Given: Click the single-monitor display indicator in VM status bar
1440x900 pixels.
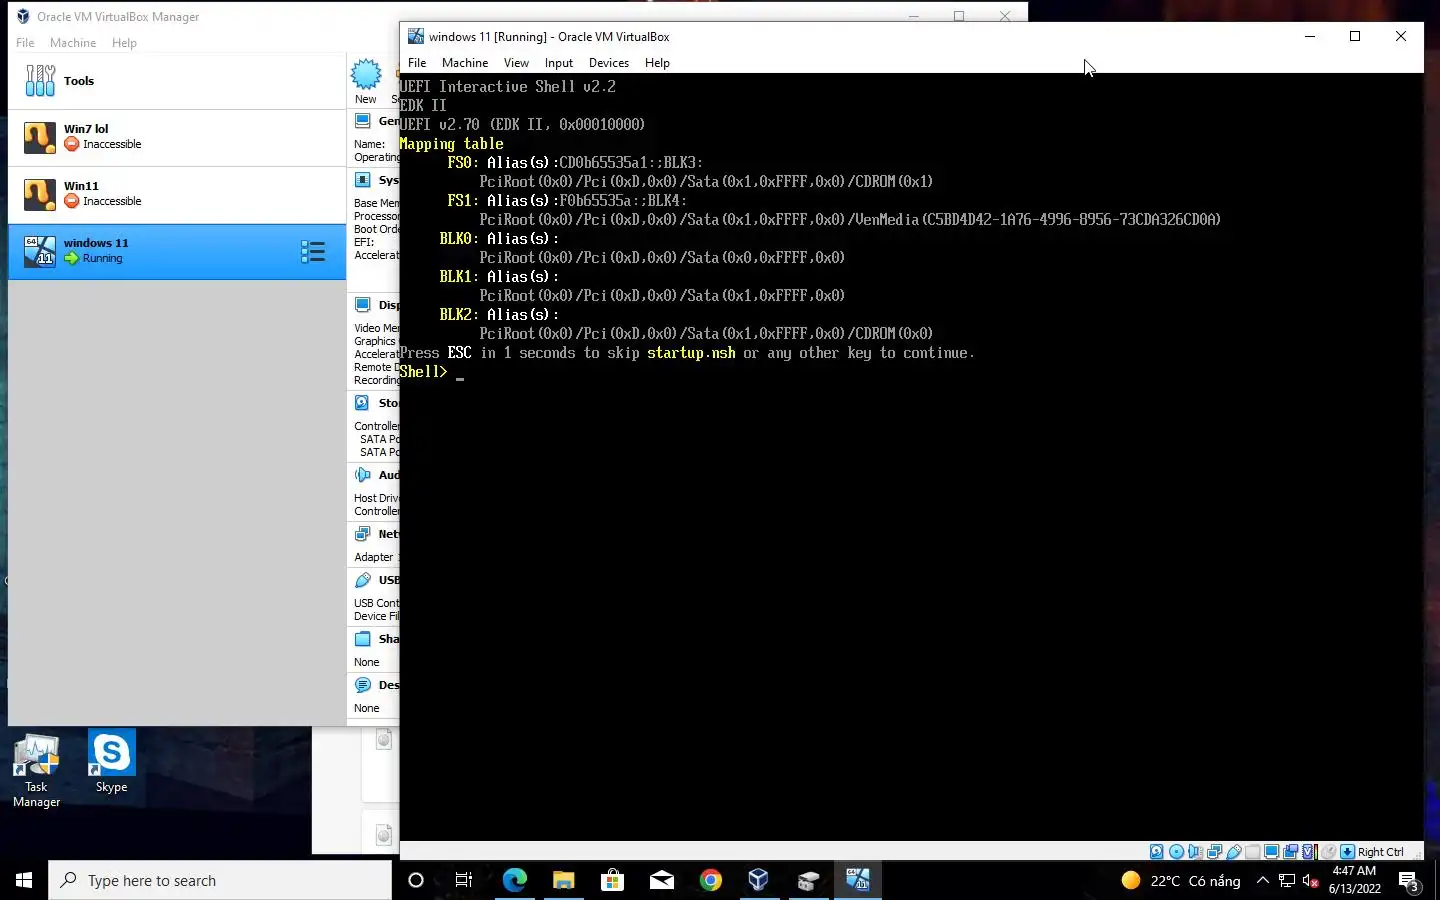Looking at the screenshot, I should point(1271,852).
